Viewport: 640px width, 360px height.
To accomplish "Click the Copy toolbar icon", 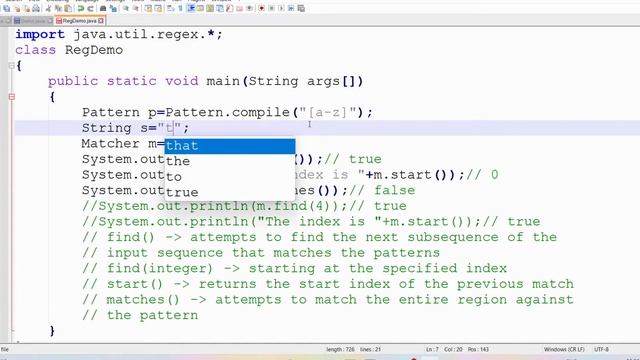I will coord(58,9).
